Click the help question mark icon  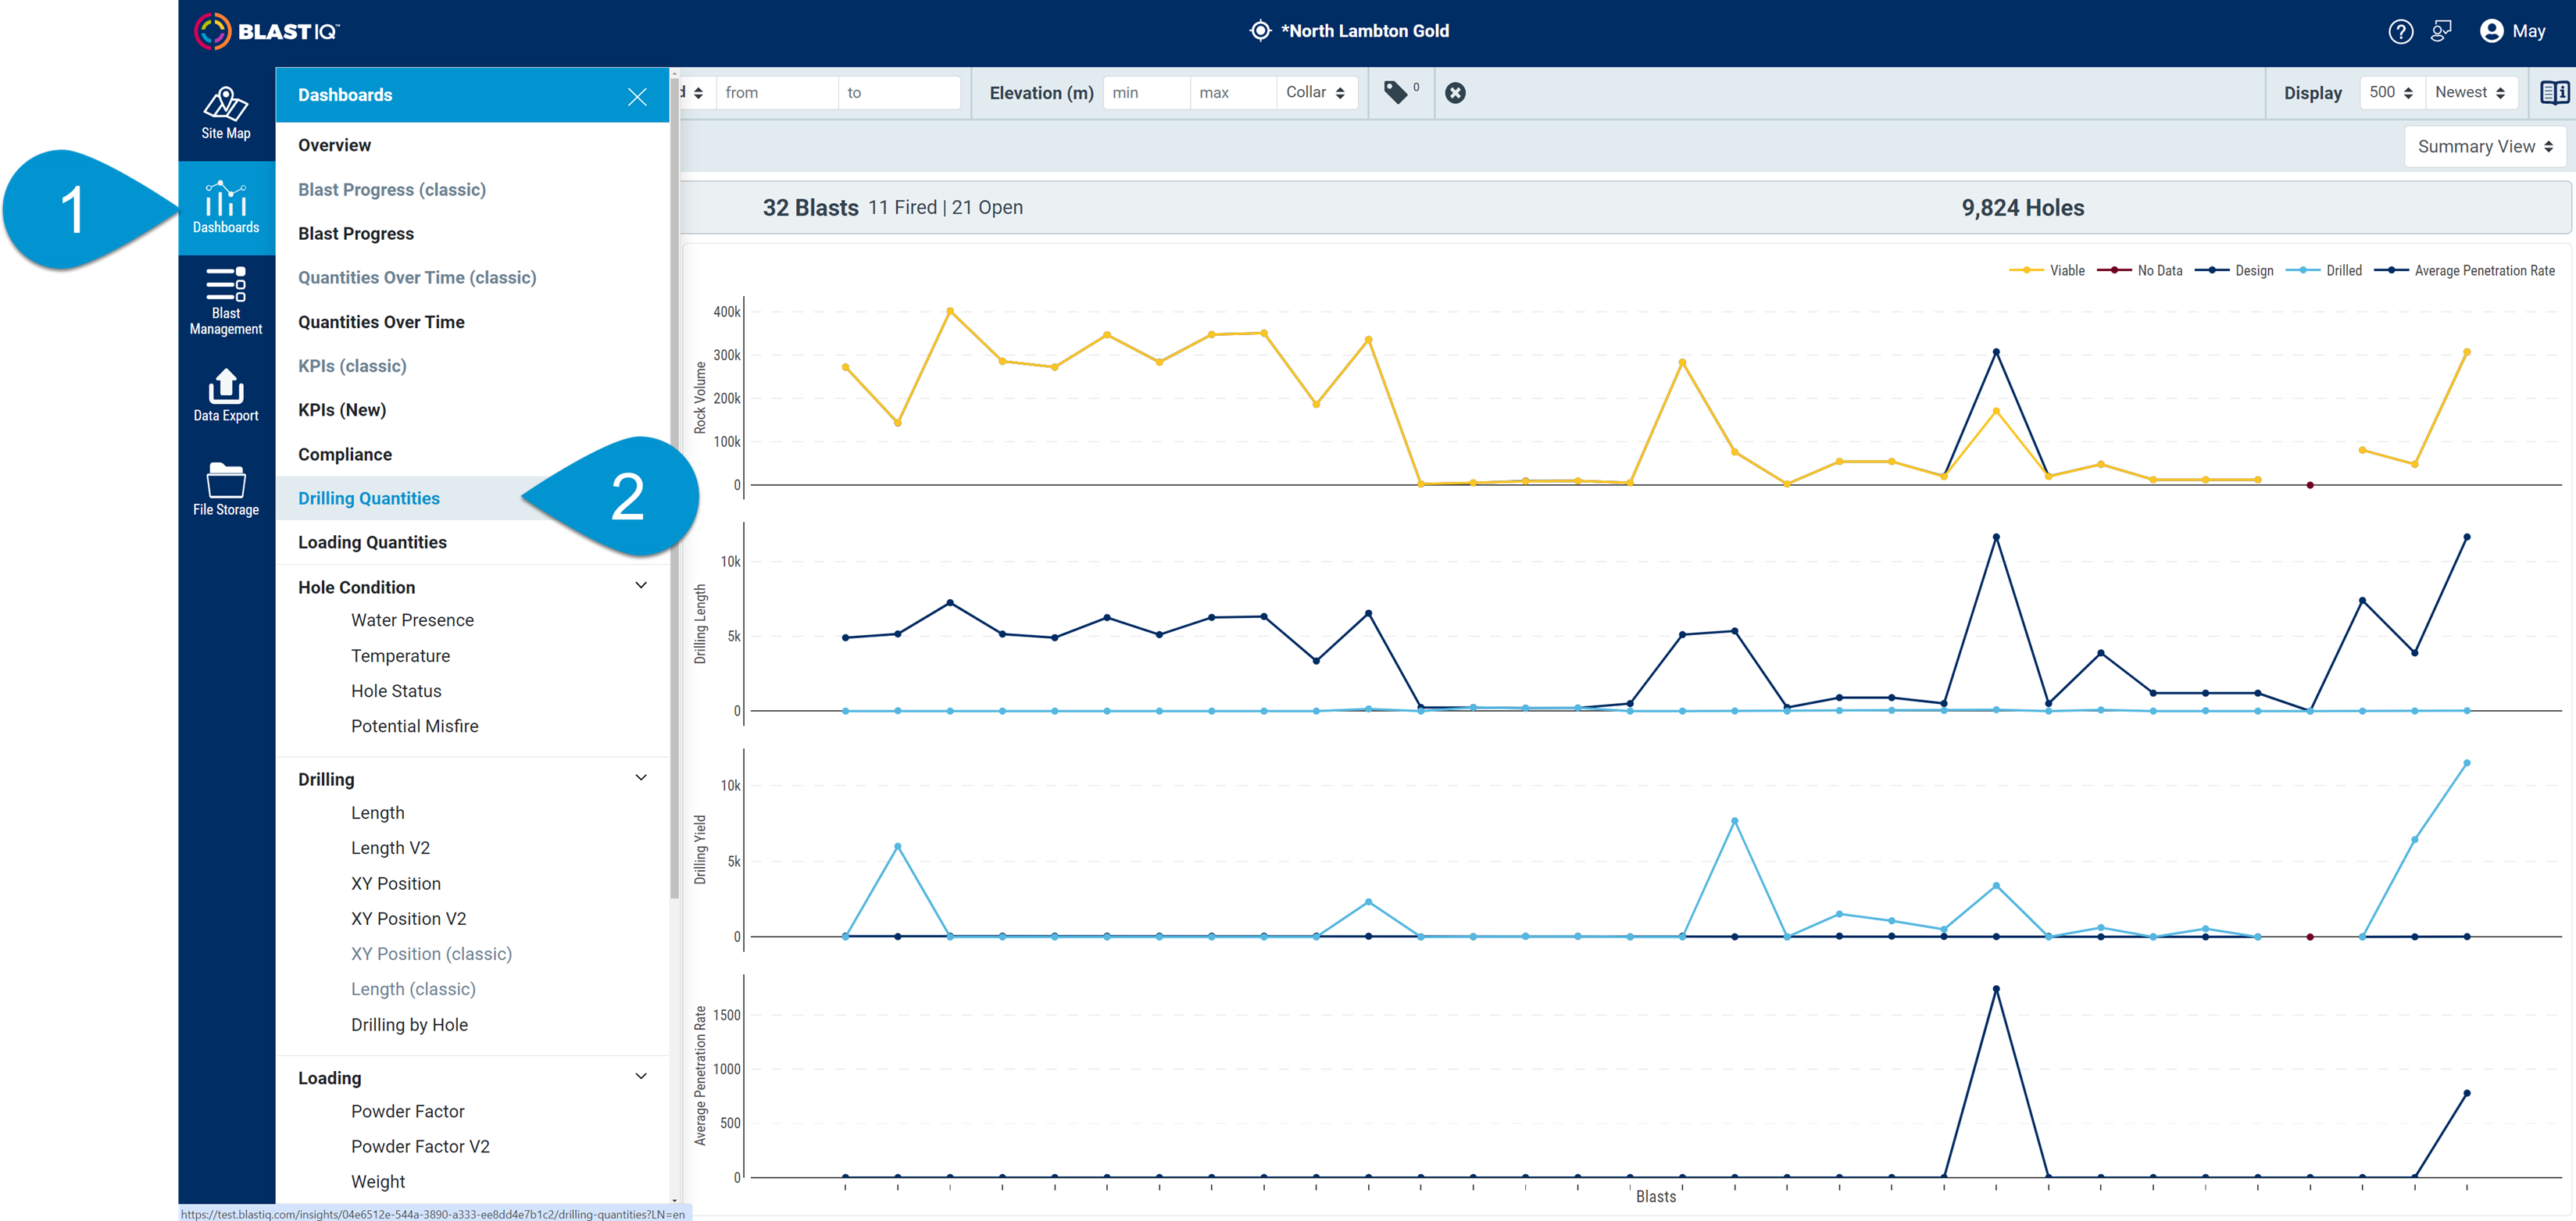click(x=2400, y=32)
